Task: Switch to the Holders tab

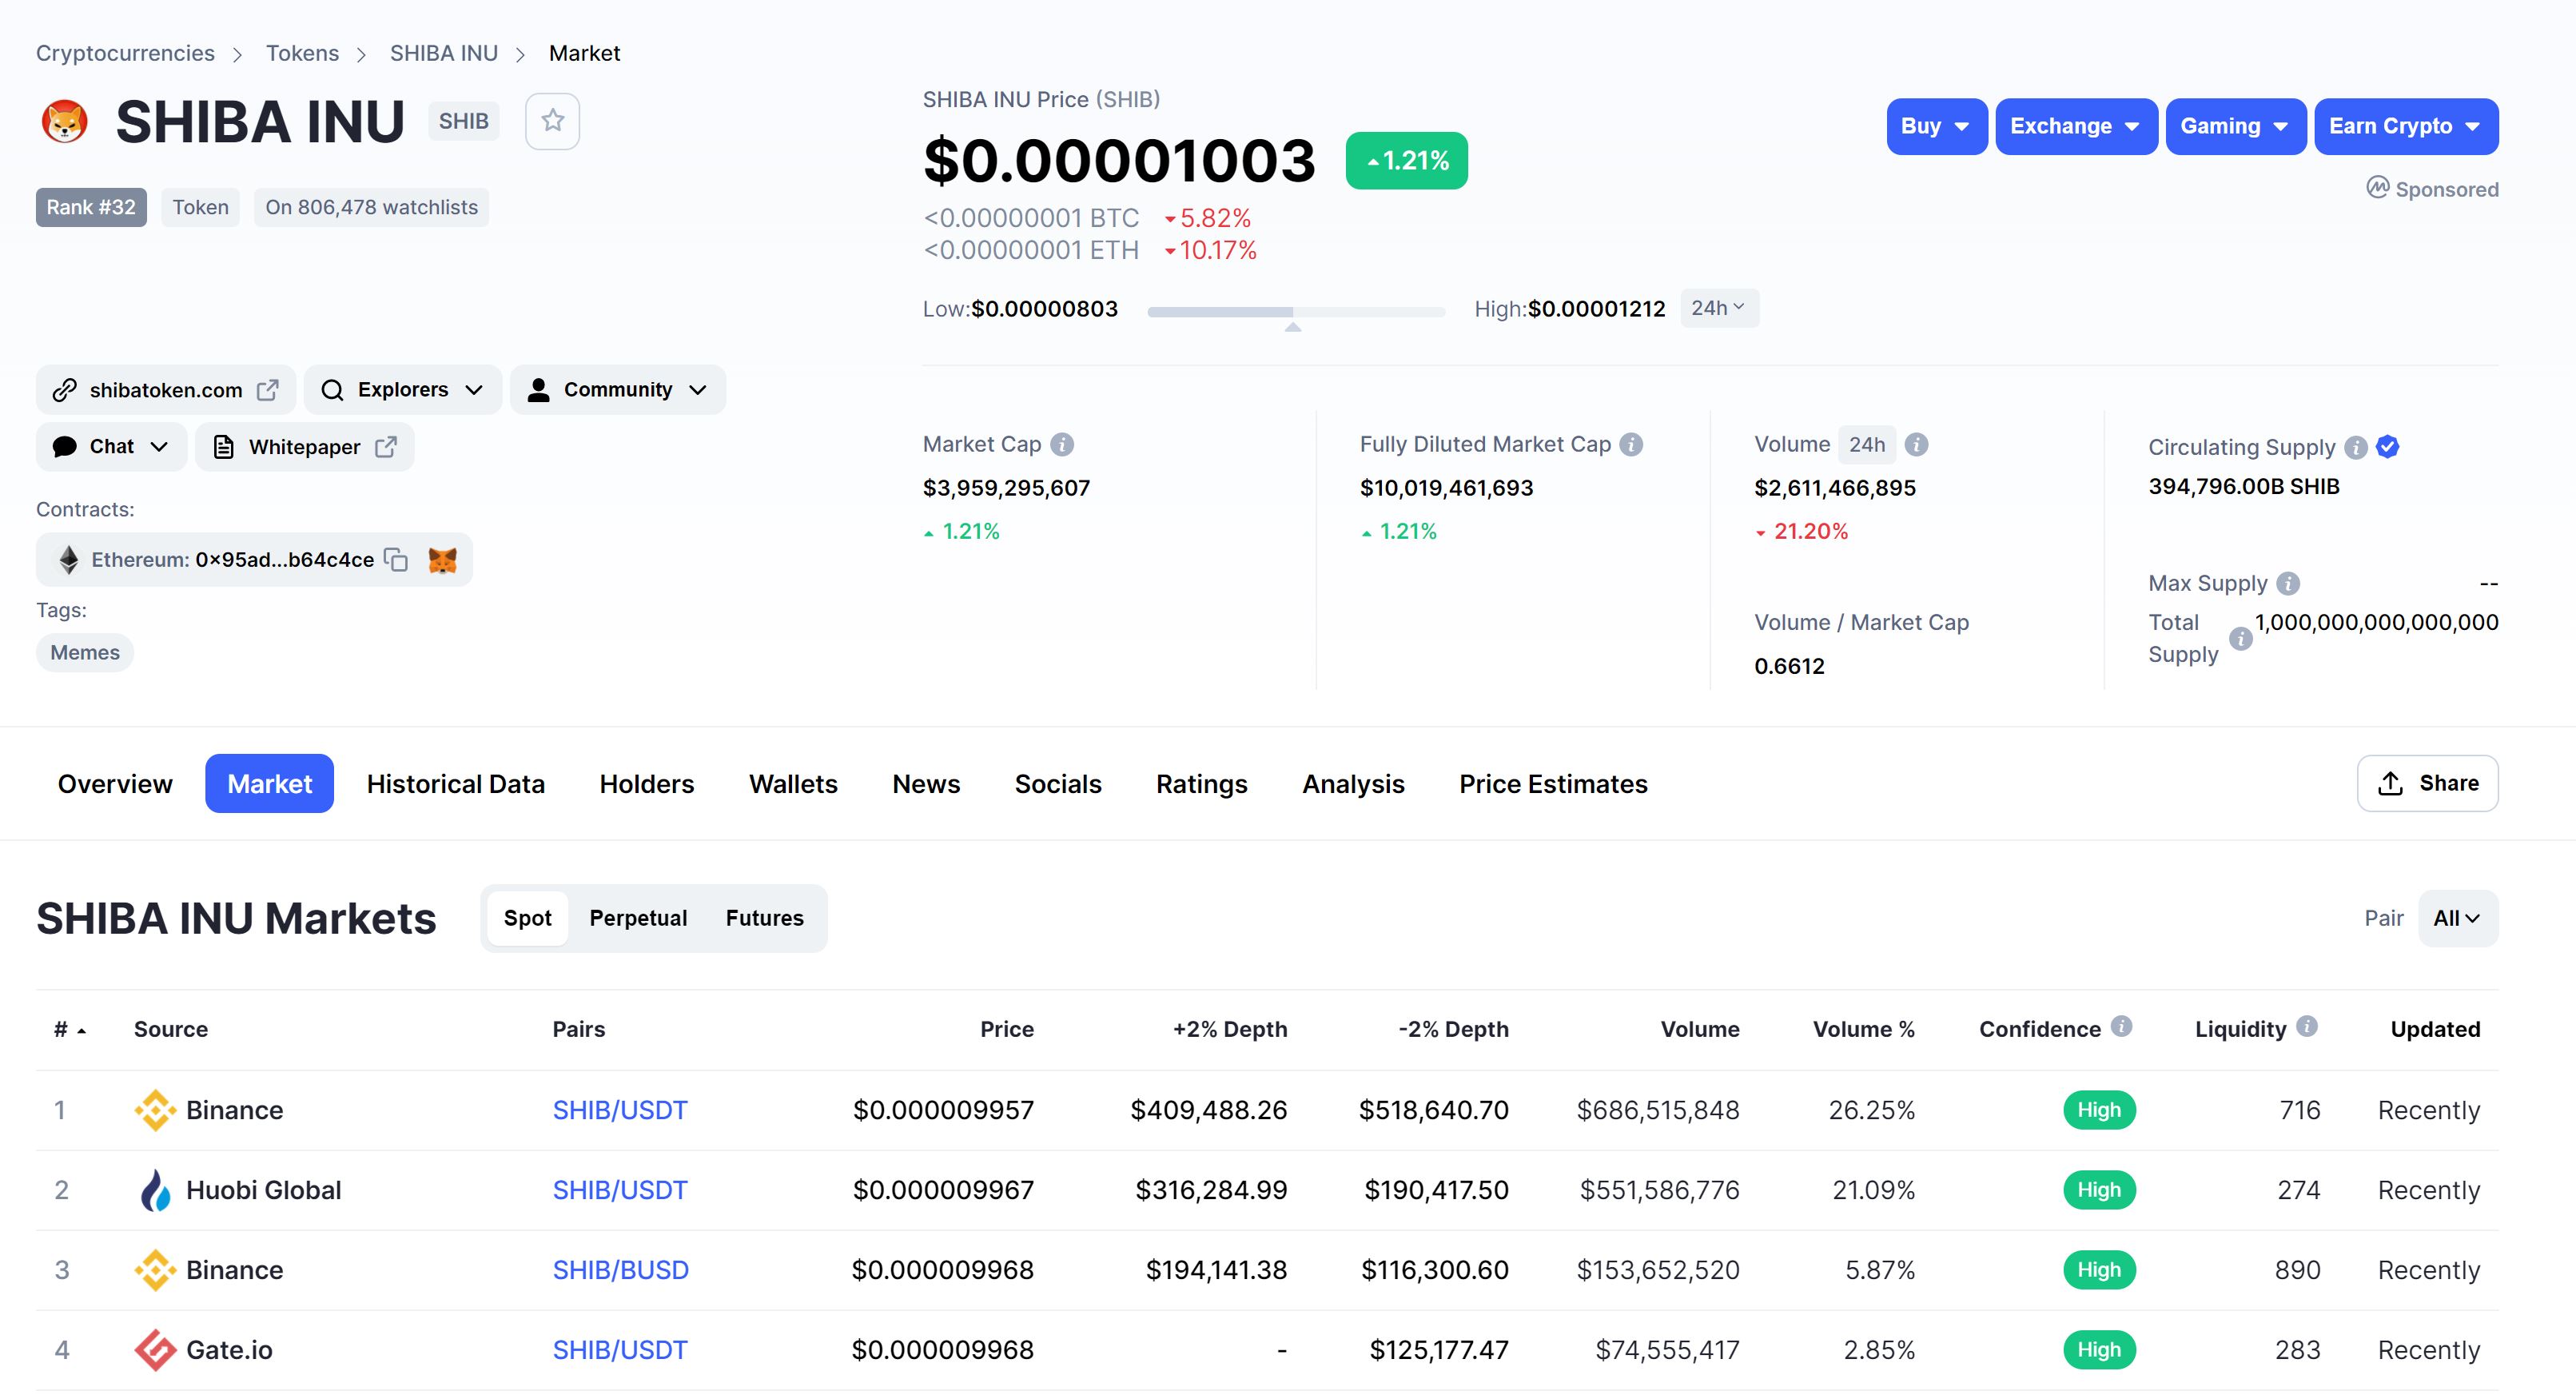Action: [646, 784]
